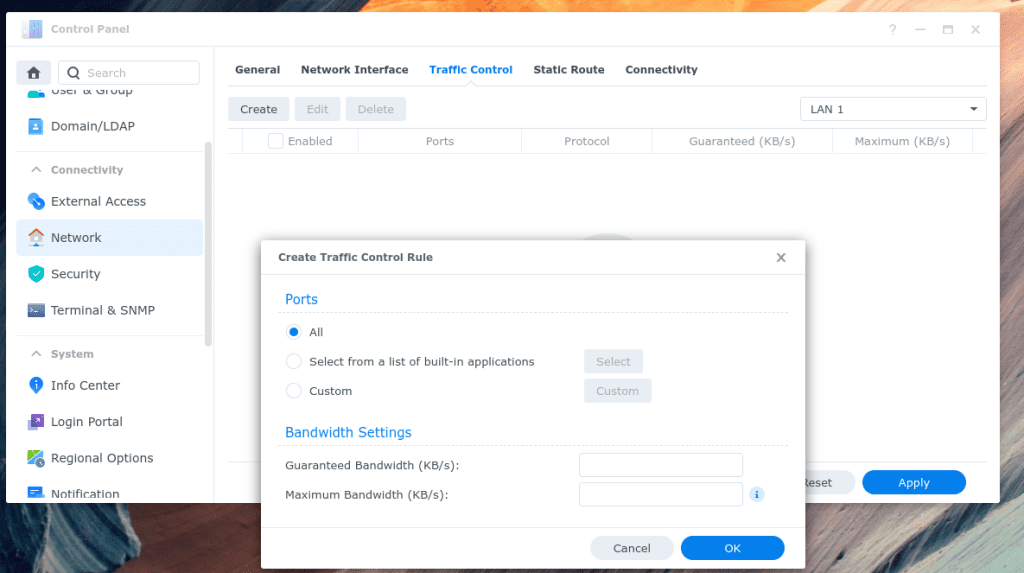Click the Select applications button
1024x573 pixels.
tap(613, 361)
